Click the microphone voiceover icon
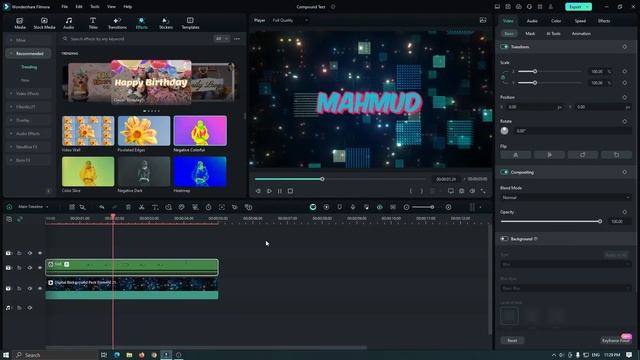 [353, 207]
